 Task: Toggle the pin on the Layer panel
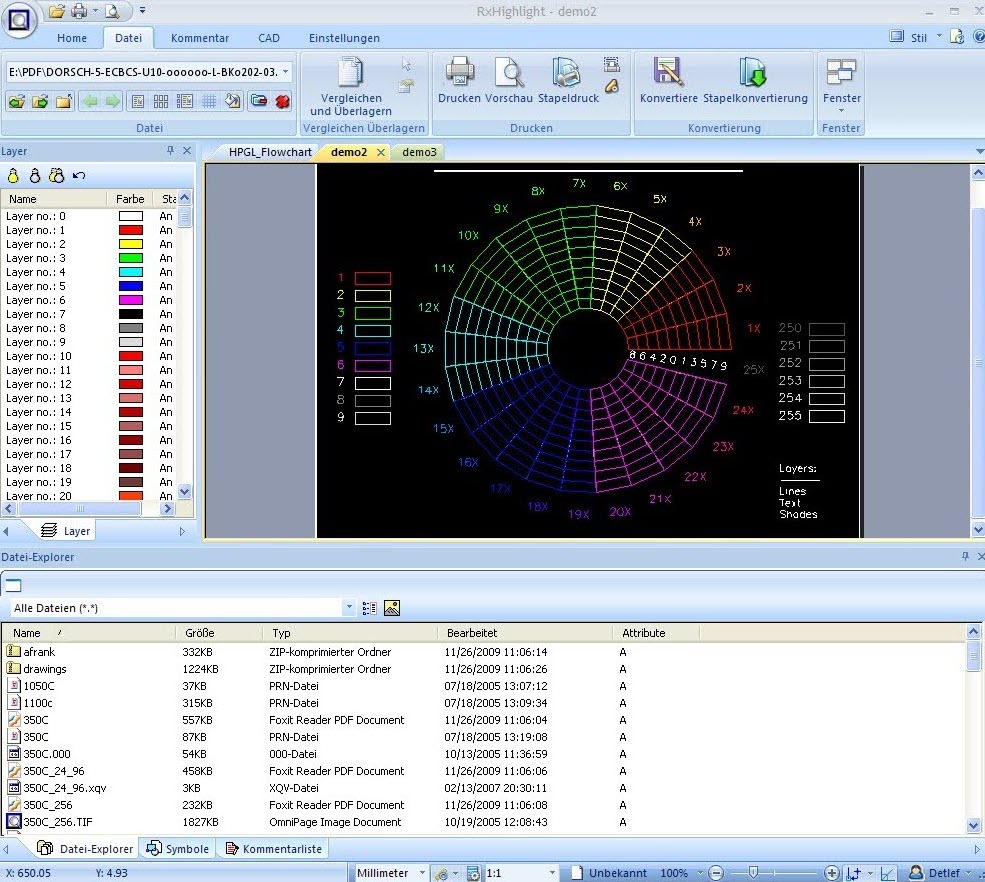tap(170, 151)
